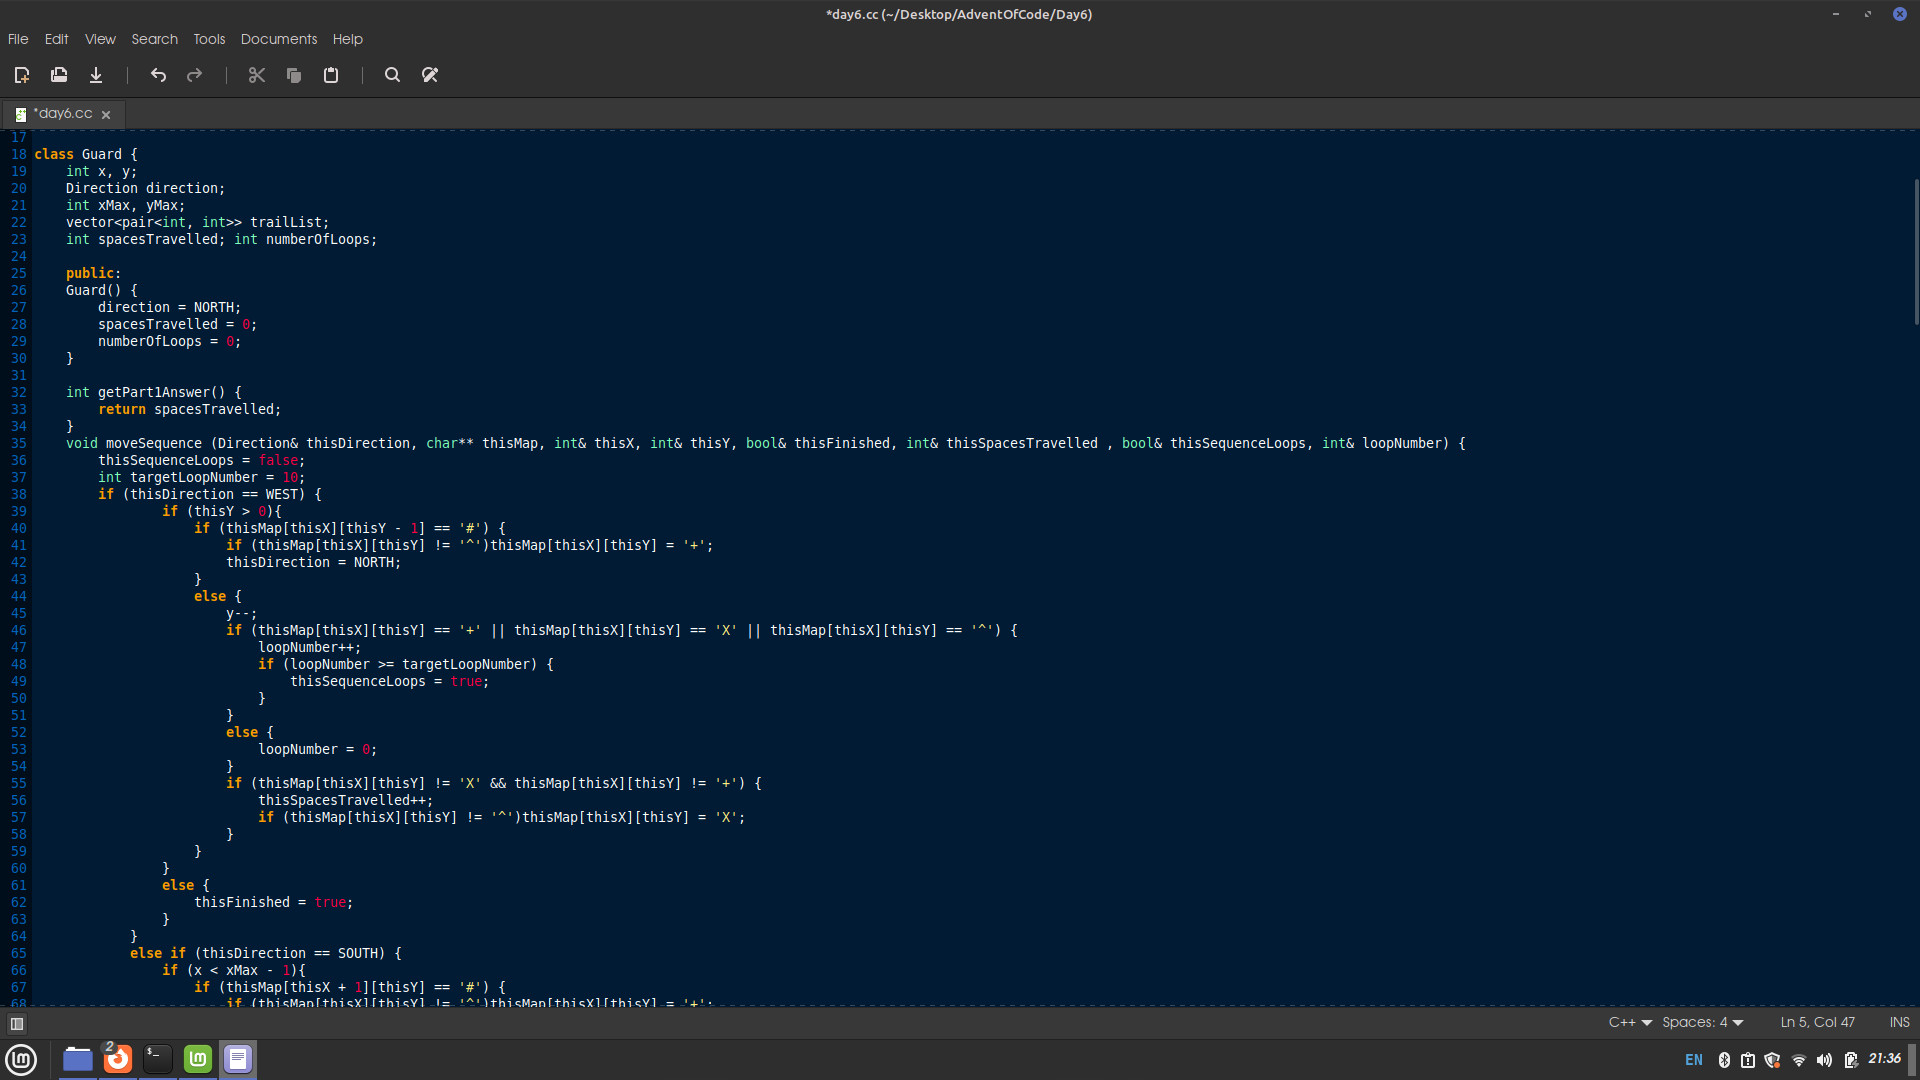
Task: Click 'vector<pair<int, int>> trailList;' line
Action: click(x=198, y=222)
